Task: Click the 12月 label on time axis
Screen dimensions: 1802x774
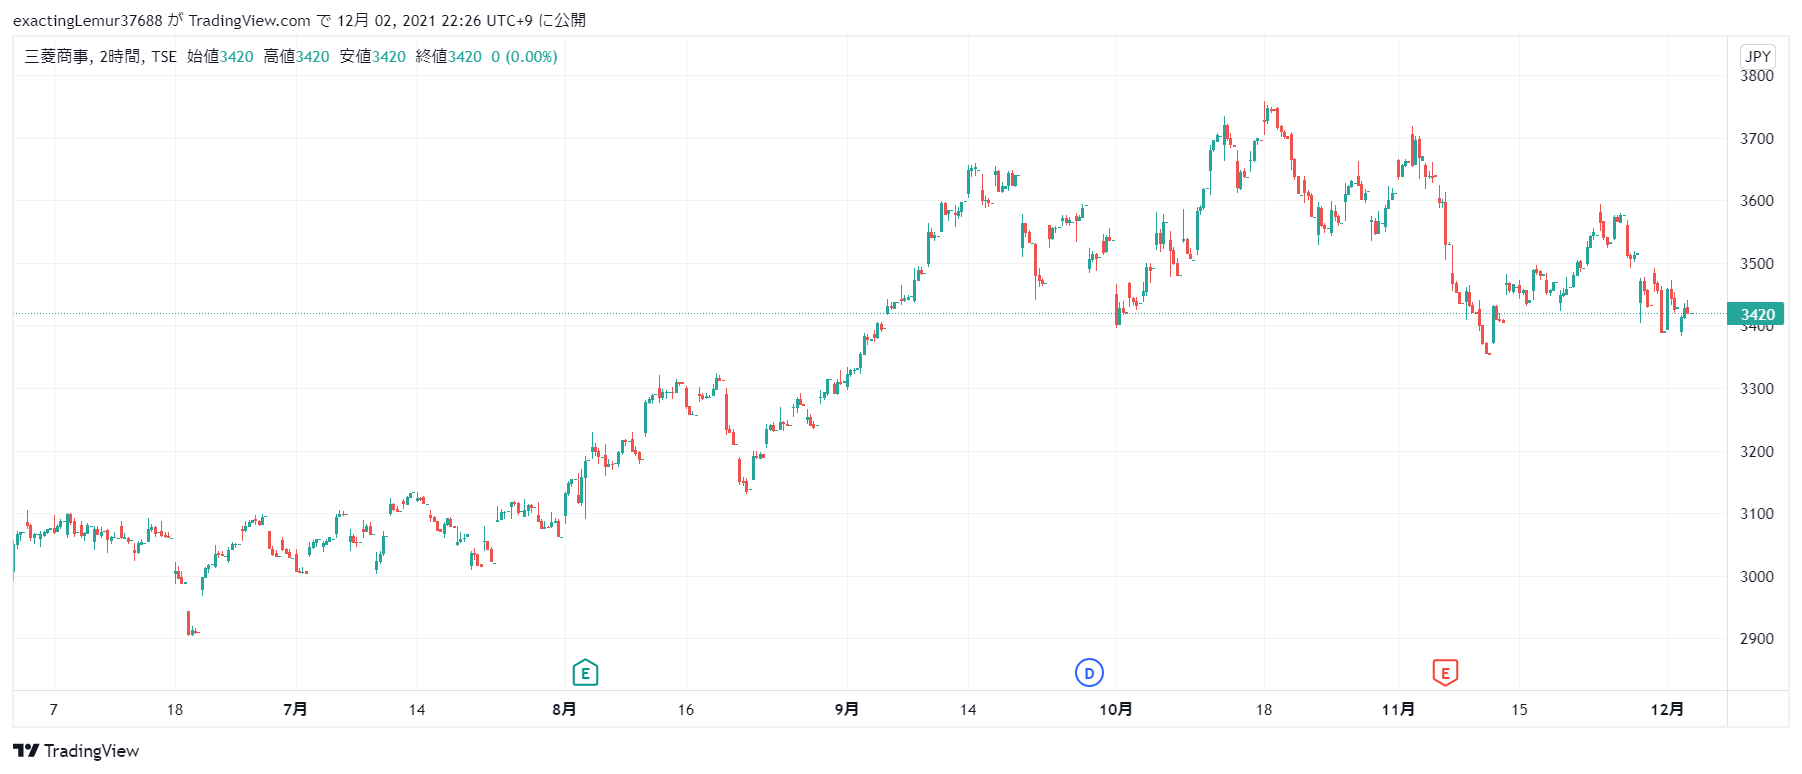Action: click(1667, 709)
